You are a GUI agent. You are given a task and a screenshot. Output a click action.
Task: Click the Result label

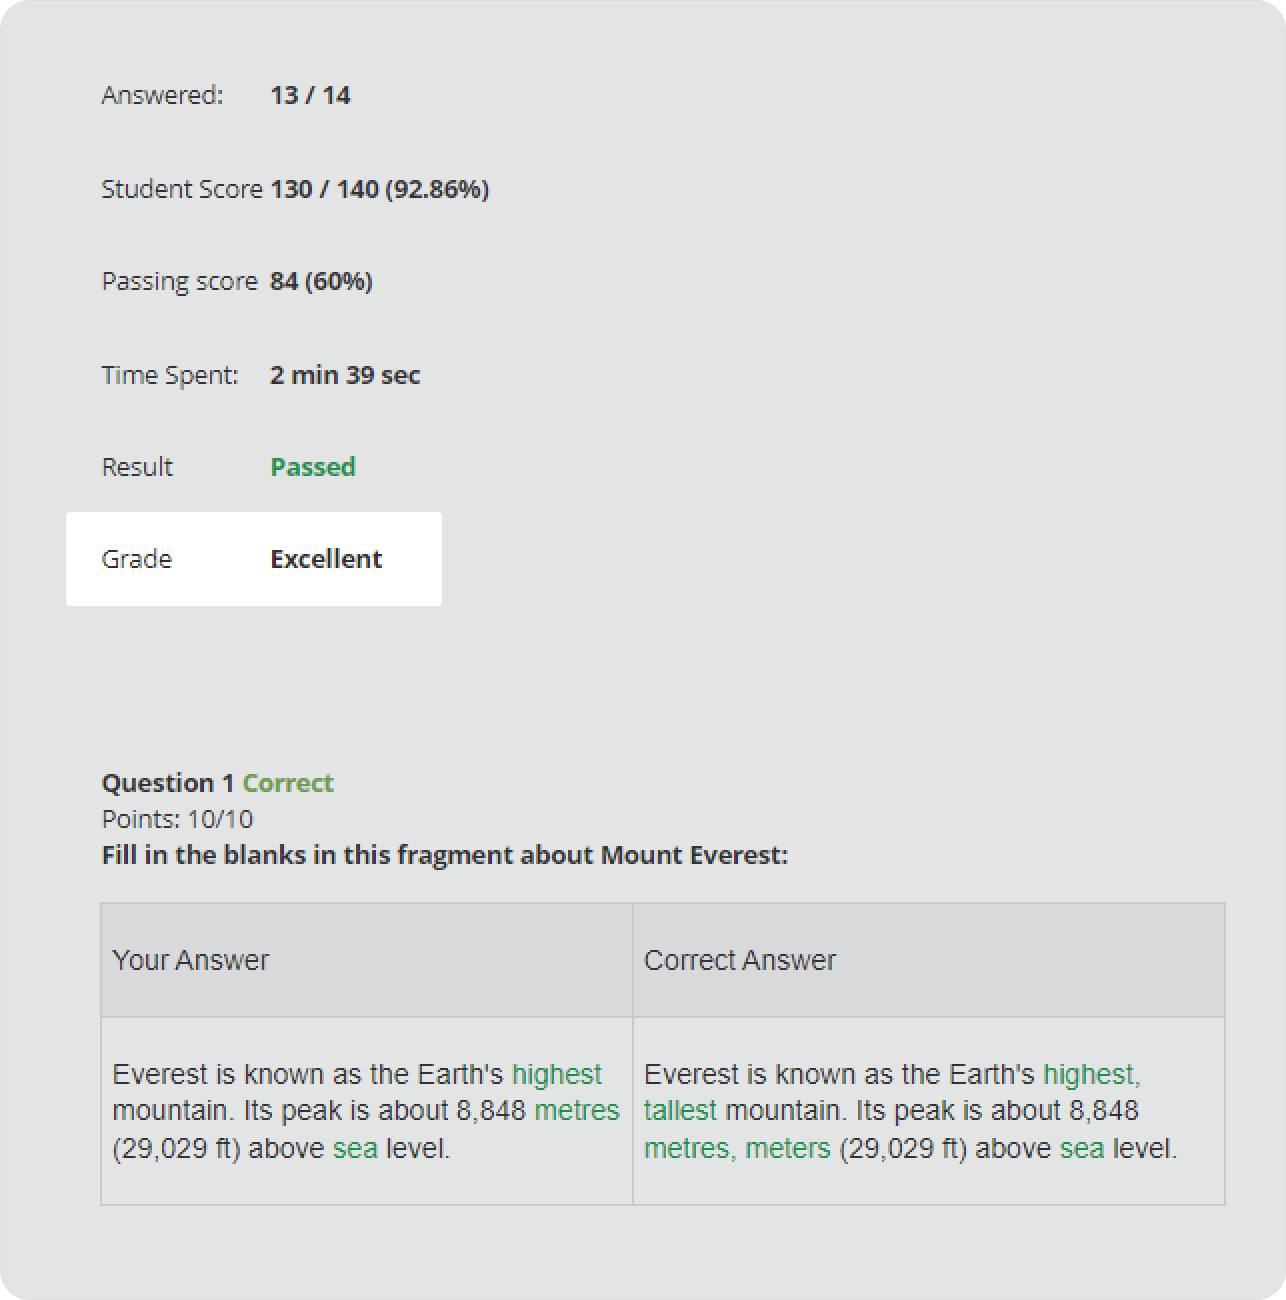pos(137,467)
